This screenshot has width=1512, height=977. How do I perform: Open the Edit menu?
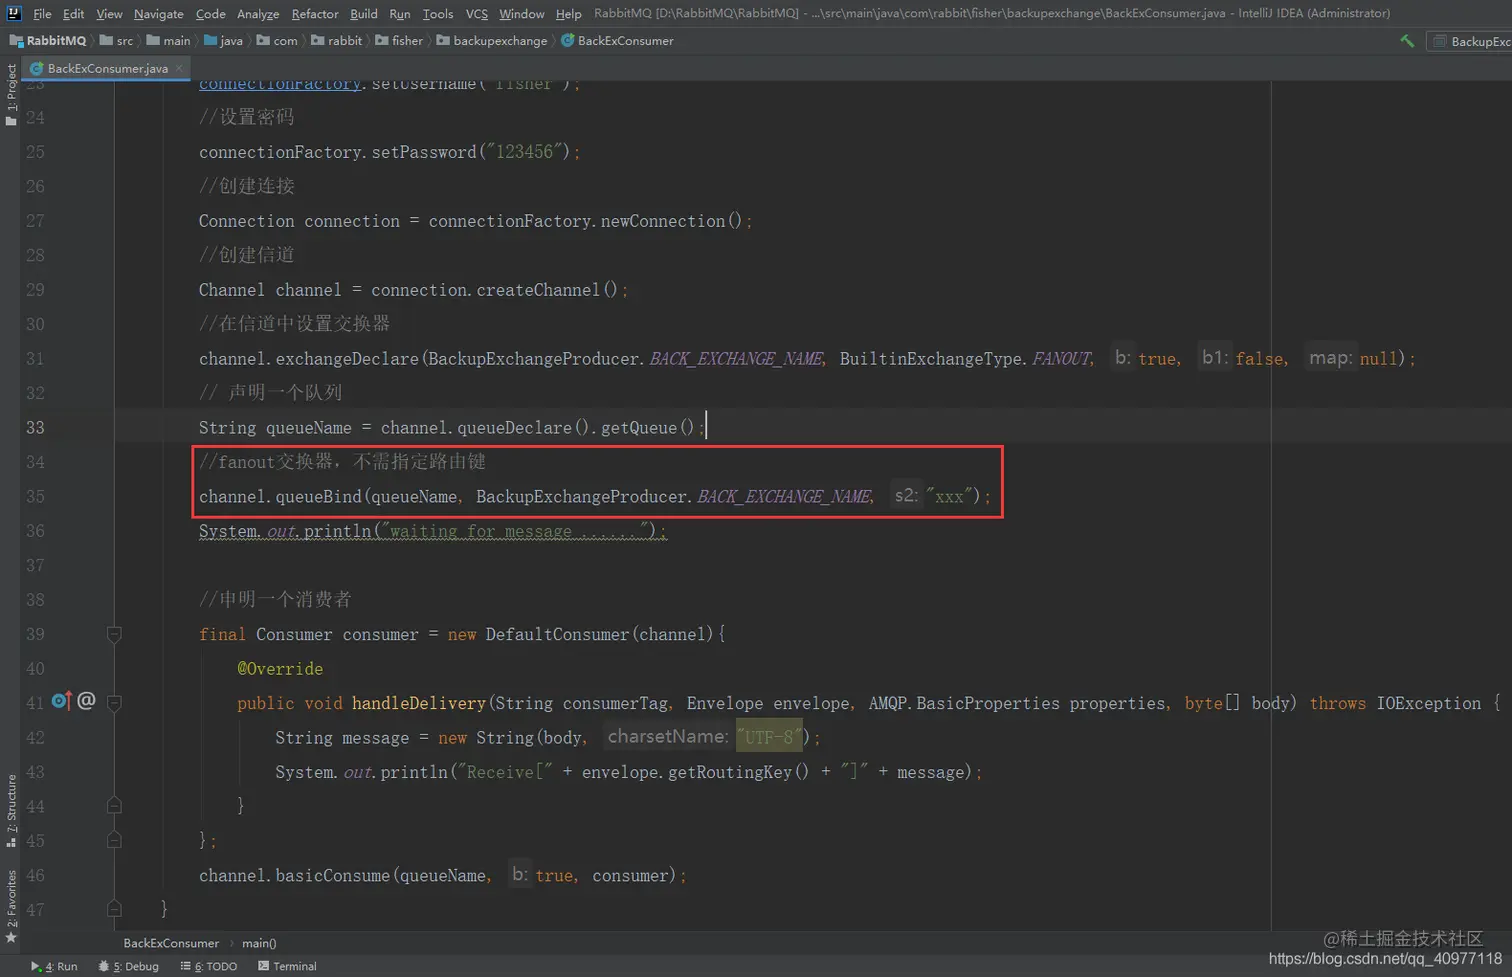point(73,14)
